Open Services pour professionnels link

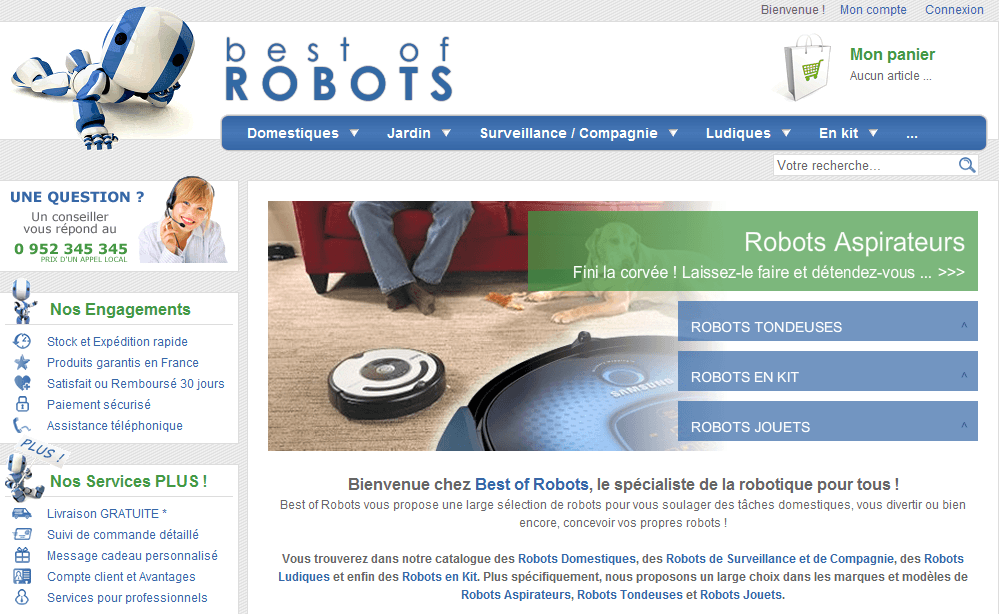point(127,597)
